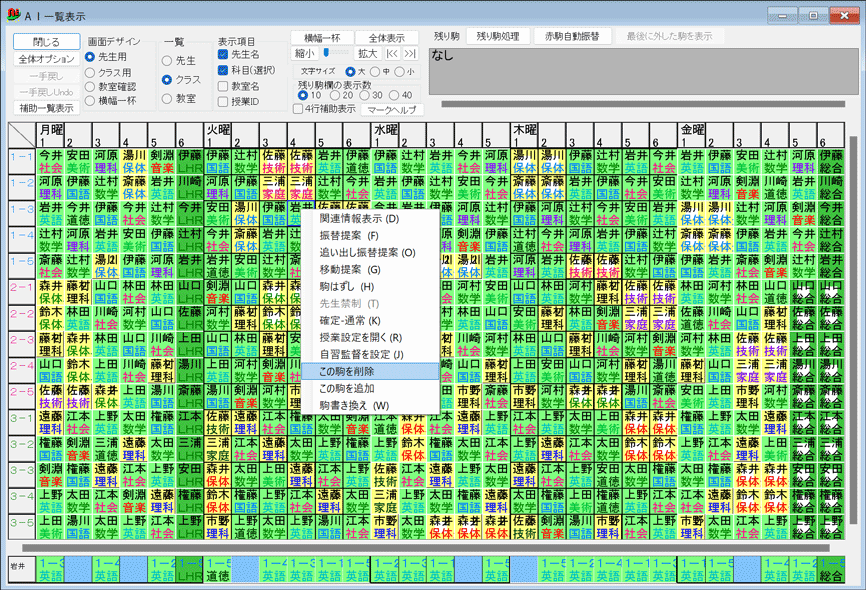
Task: Check the 教室名 checkbox
Action: point(223,85)
